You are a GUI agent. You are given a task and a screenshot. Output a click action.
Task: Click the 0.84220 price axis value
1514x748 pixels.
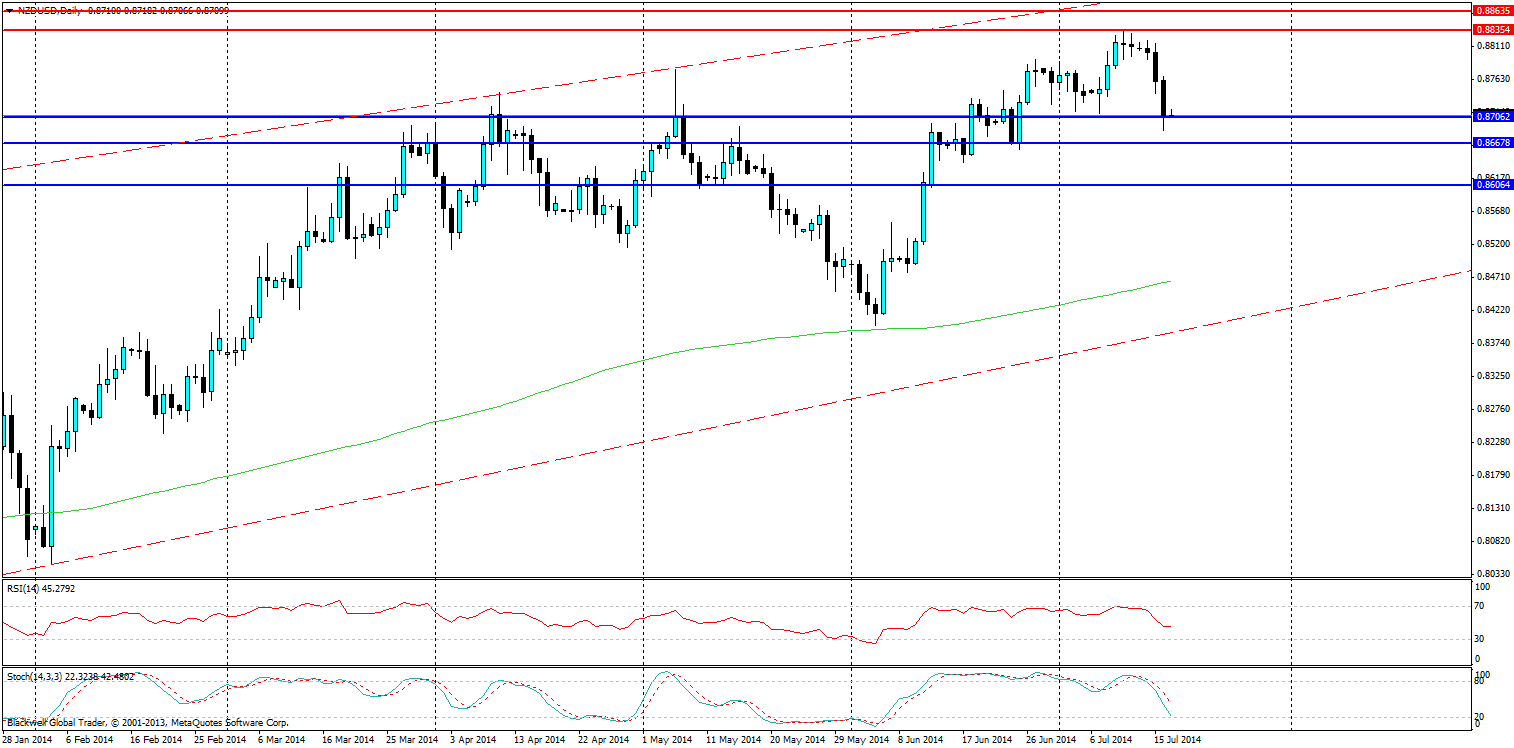1492,310
